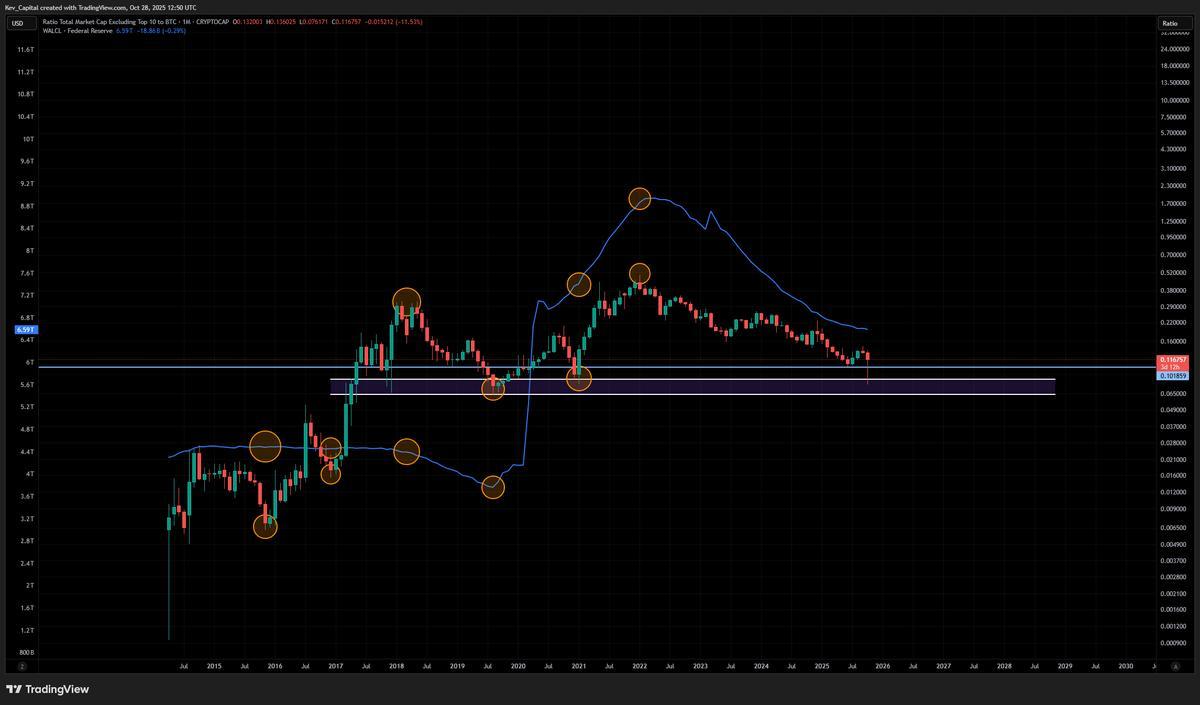The image size is (1200, 705).
Task: Click the blue 0.101859 price label
Action: pyautogui.click(x=1172, y=376)
